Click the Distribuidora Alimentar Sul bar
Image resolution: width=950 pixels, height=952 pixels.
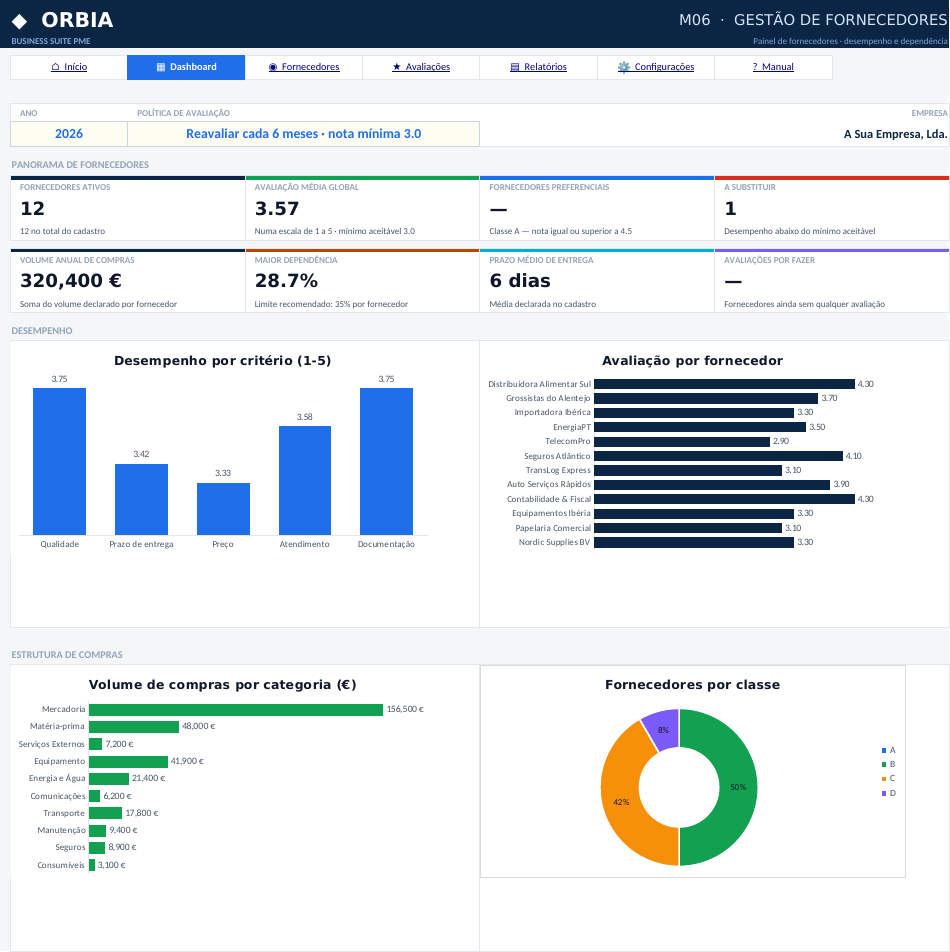point(724,384)
